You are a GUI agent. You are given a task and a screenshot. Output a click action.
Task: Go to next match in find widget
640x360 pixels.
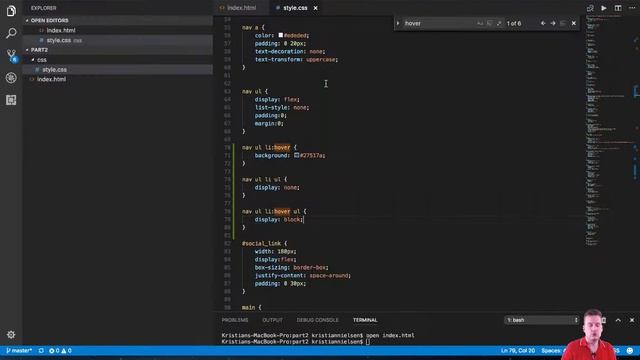tap(553, 23)
